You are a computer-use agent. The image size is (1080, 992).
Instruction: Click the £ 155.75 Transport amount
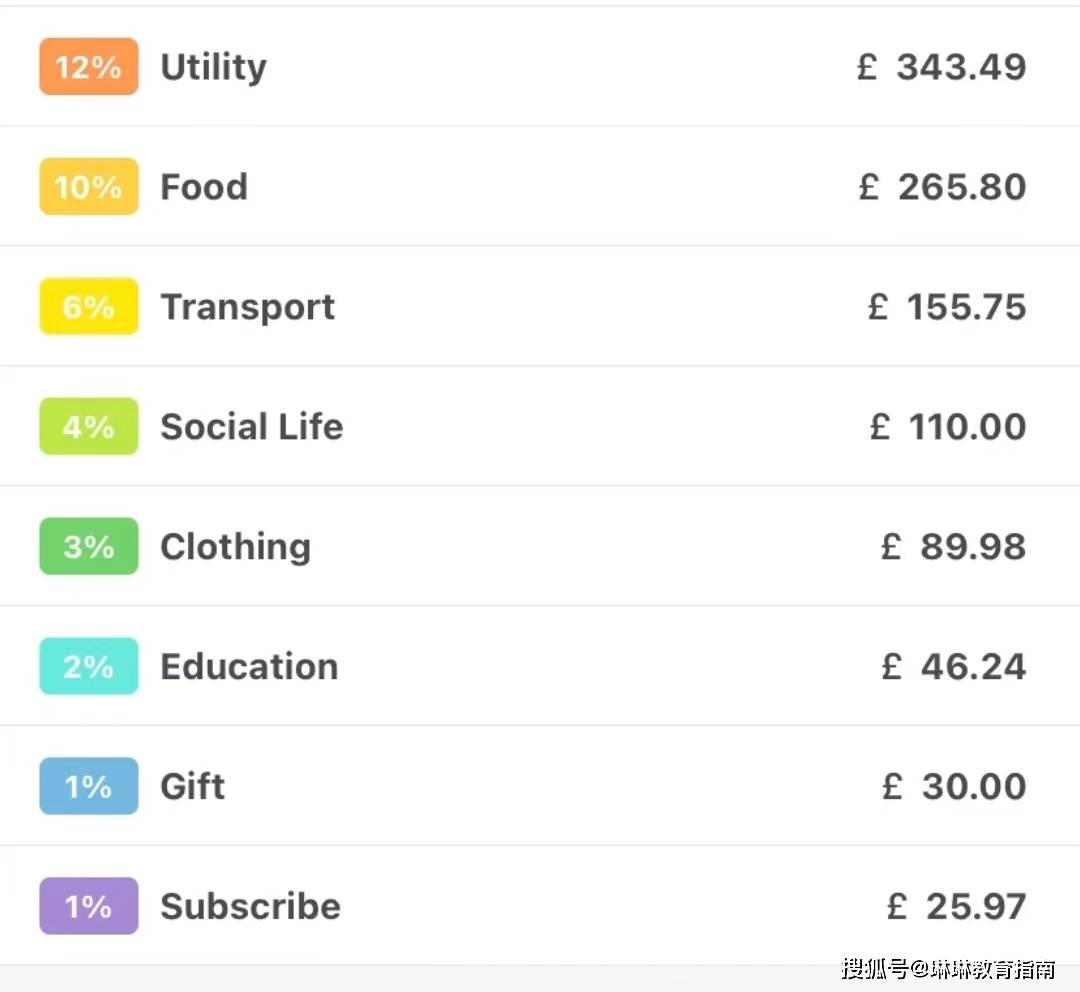tap(947, 307)
